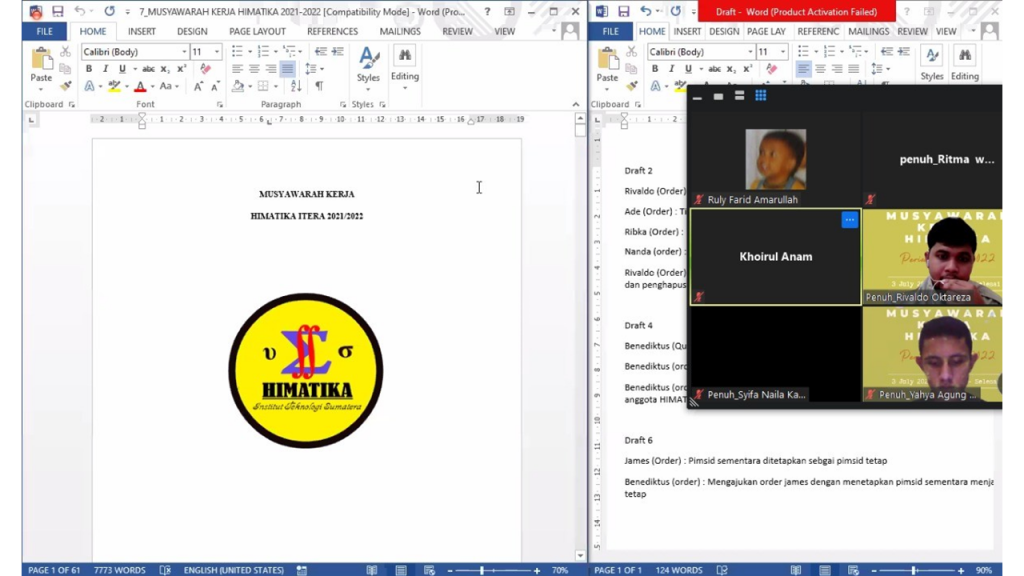Click Paste in the left Word window
This screenshot has width=1024, height=576.
point(41,66)
